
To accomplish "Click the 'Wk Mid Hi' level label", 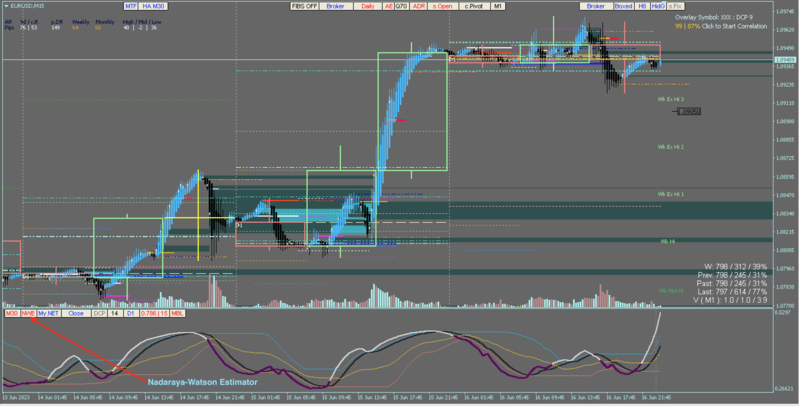I will [671, 291].
